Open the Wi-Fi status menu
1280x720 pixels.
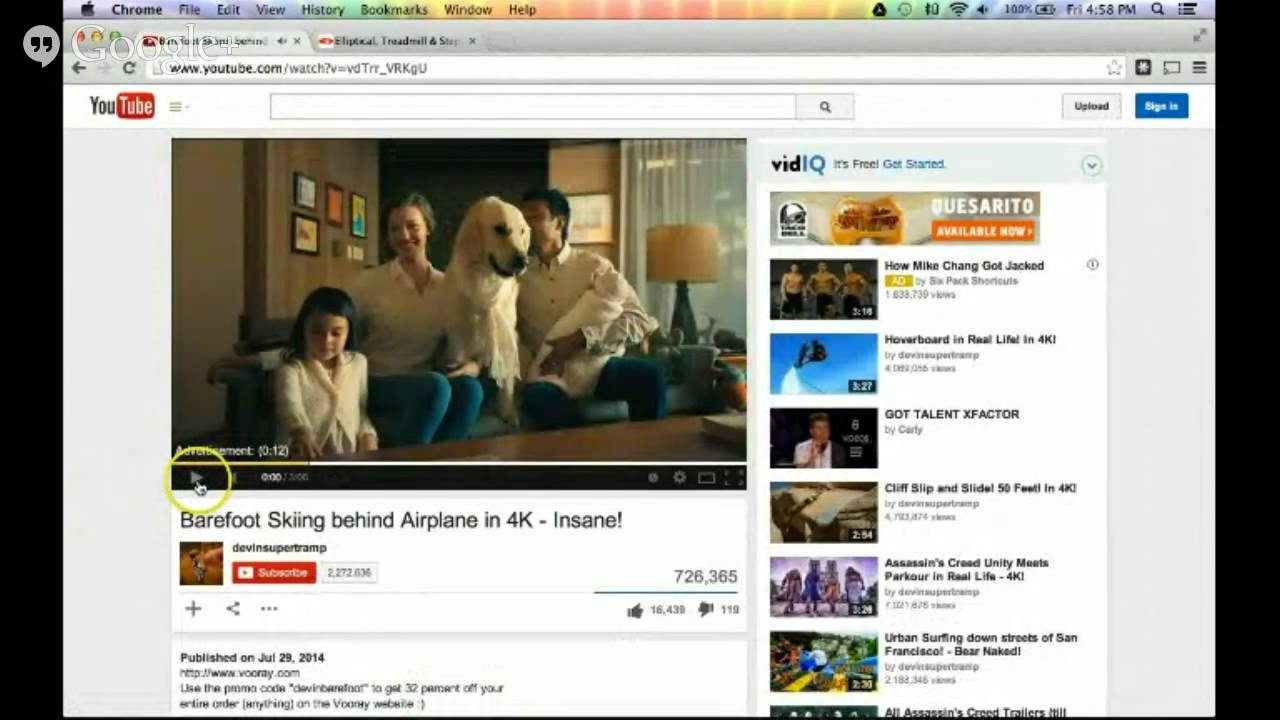point(958,9)
